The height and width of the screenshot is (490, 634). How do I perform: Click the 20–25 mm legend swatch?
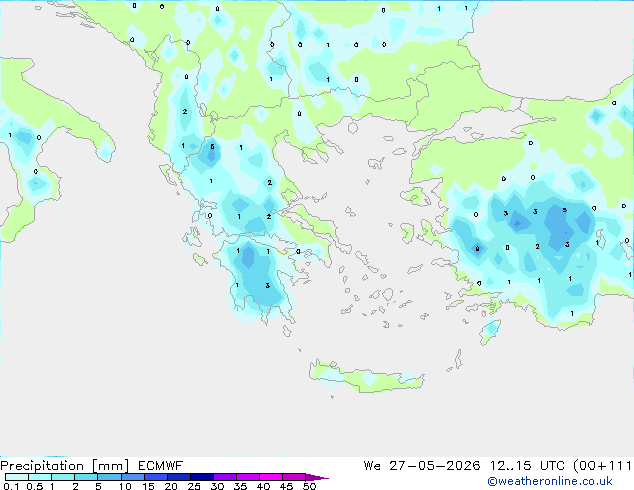(178, 477)
